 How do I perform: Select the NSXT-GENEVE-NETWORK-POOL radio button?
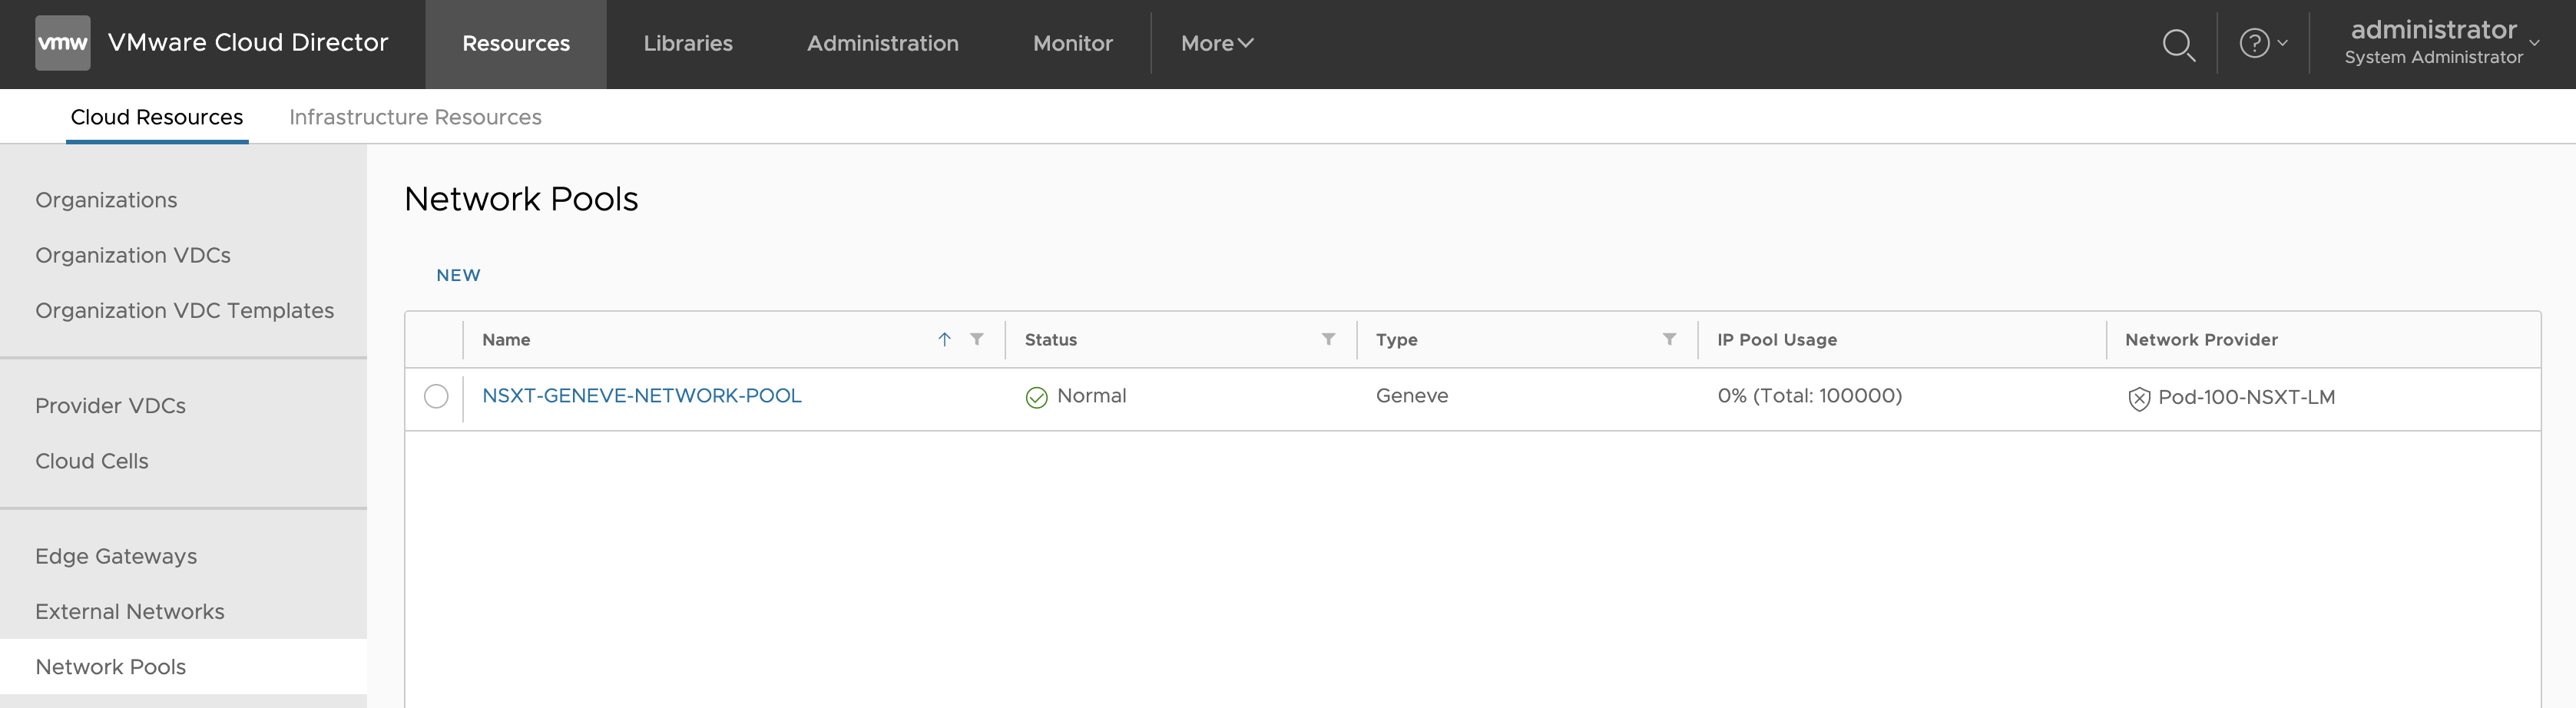[x=436, y=397]
